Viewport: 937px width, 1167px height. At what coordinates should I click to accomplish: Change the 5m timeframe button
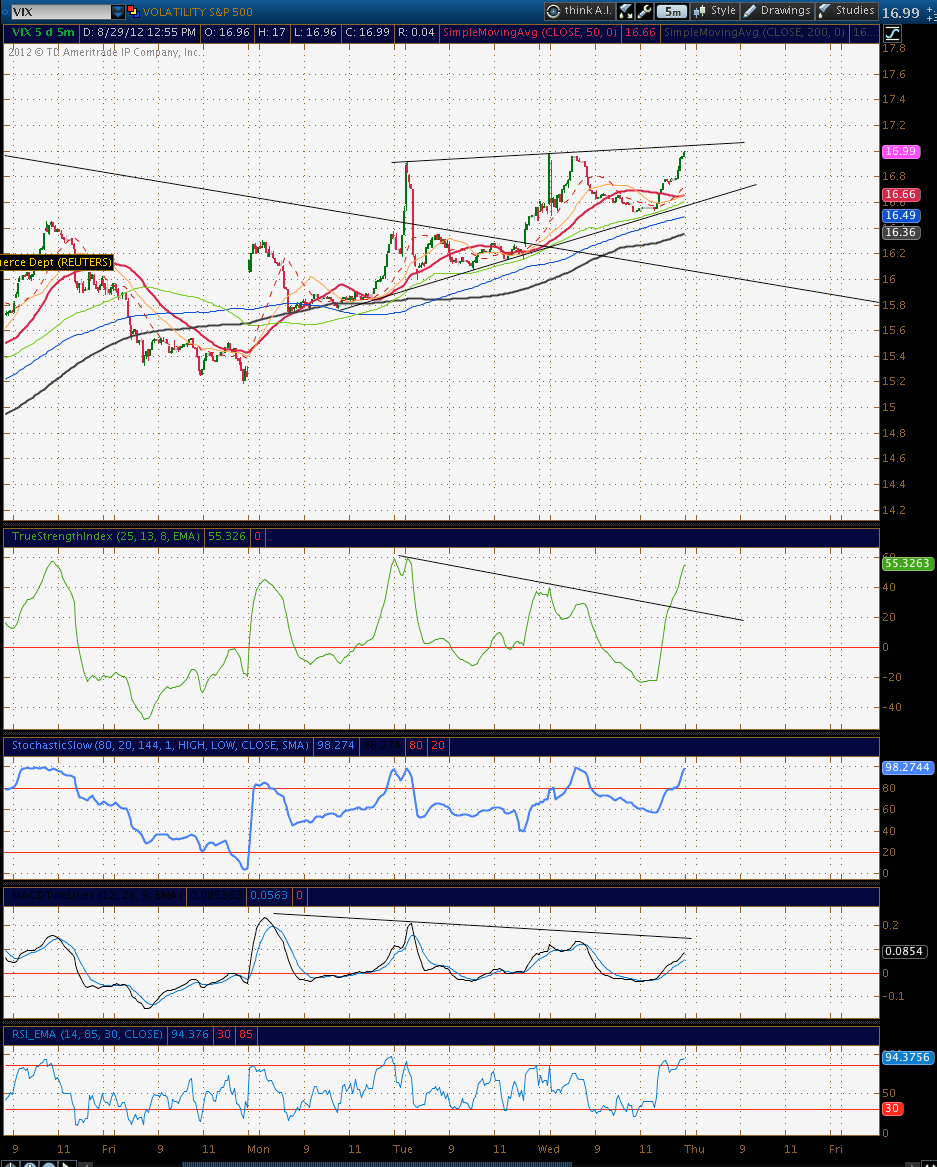(672, 11)
